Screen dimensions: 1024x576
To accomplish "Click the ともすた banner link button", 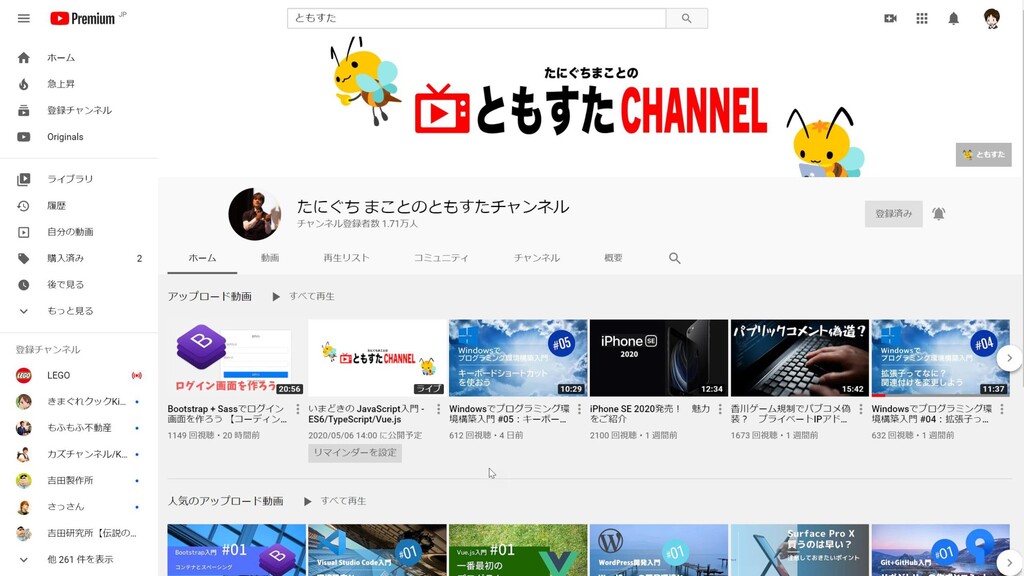I will coord(984,155).
